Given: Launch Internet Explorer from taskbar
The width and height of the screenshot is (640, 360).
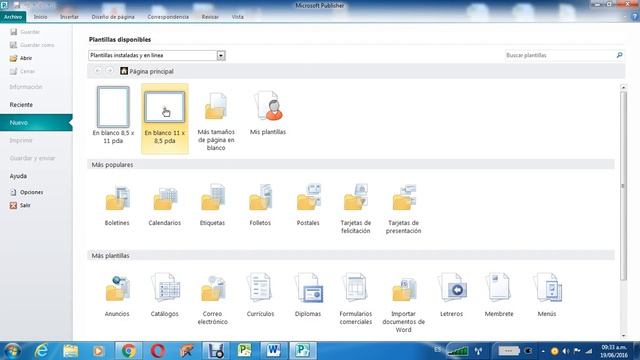Looking at the screenshot, I should point(41,351).
